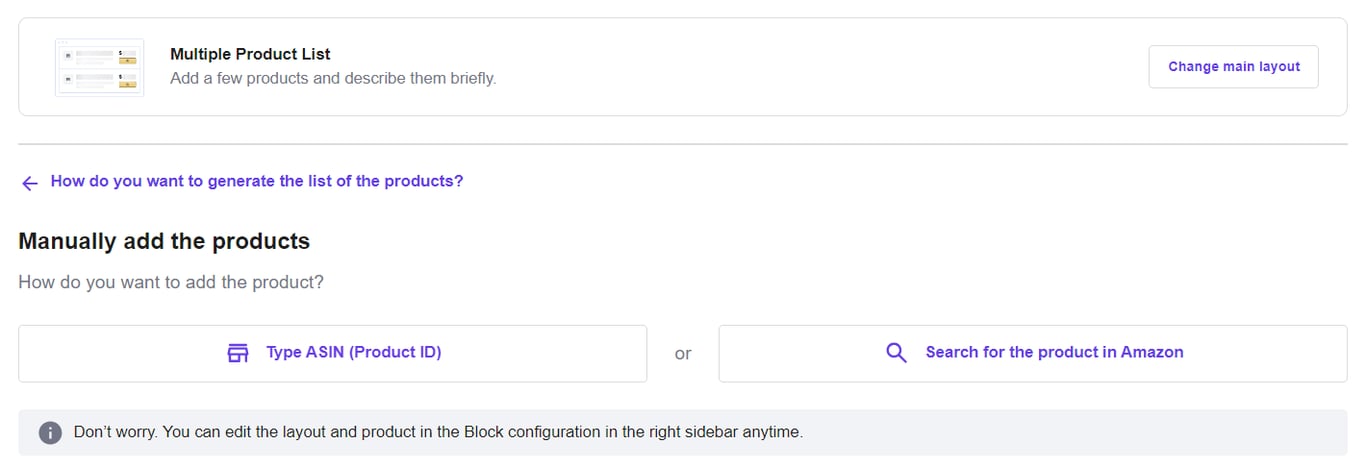Choose Search for the product in Amazon

point(1054,353)
